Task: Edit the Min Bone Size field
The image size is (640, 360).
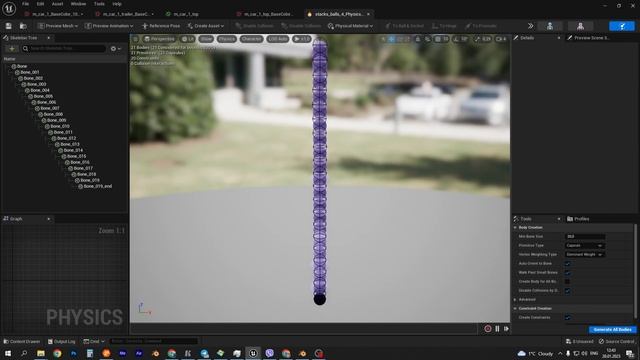Action: (585, 236)
